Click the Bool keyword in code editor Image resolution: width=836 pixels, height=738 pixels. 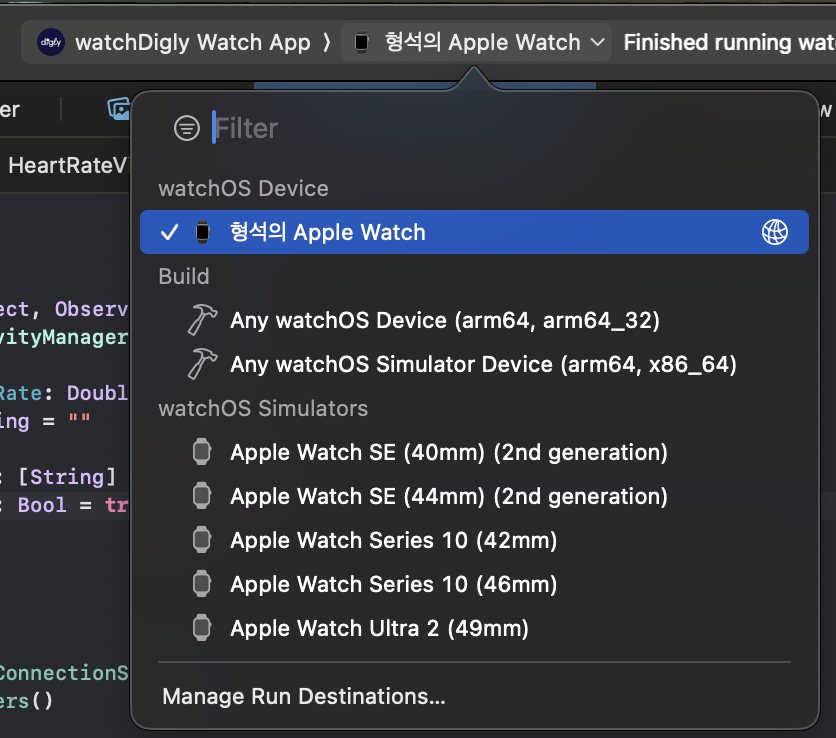pyautogui.click(x=42, y=505)
